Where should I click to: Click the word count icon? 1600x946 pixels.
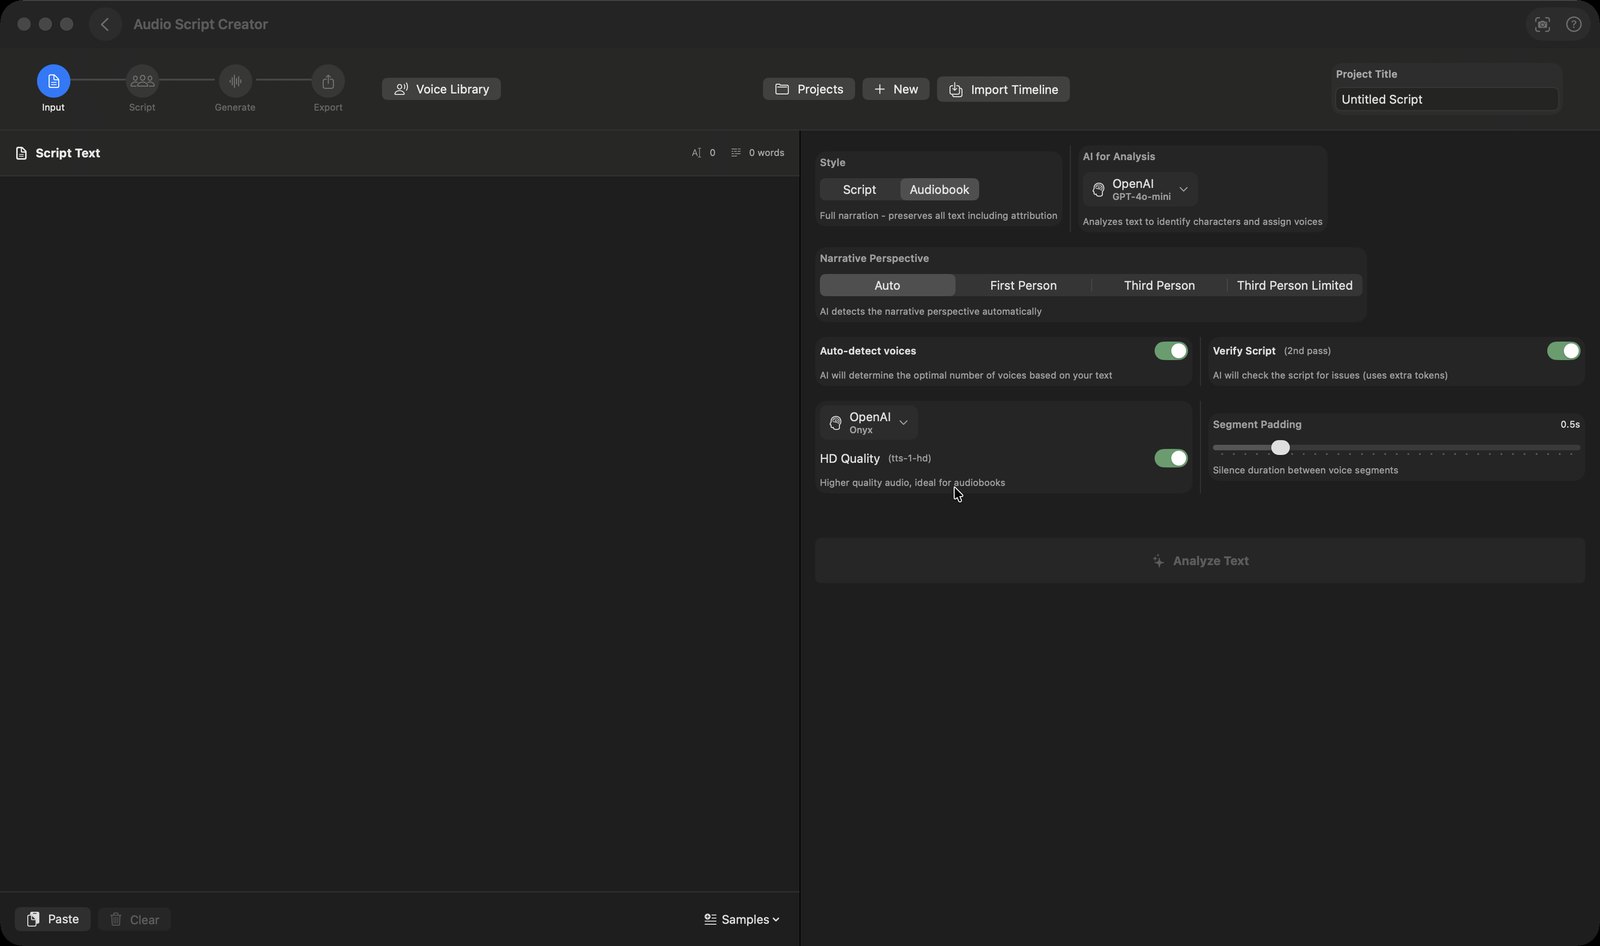(x=736, y=153)
